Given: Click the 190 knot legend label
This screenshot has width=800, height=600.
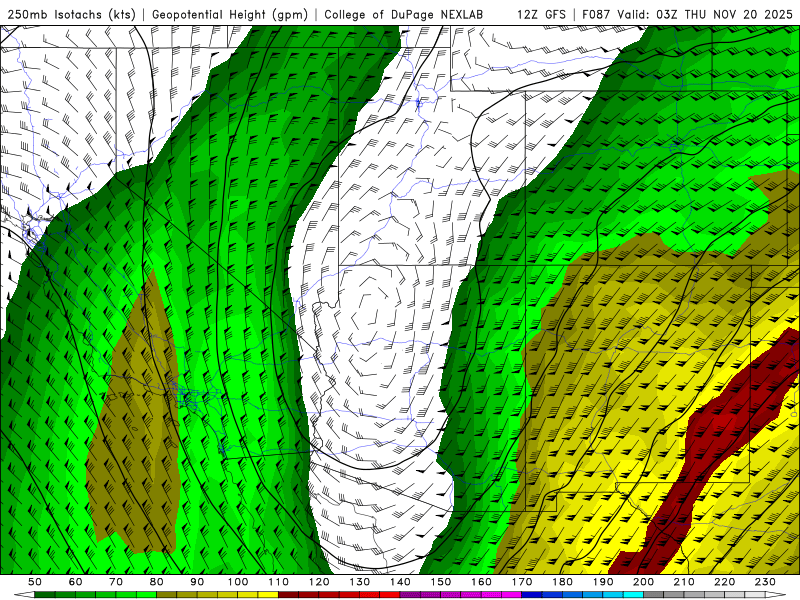Looking at the screenshot, I should (x=603, y=582).
